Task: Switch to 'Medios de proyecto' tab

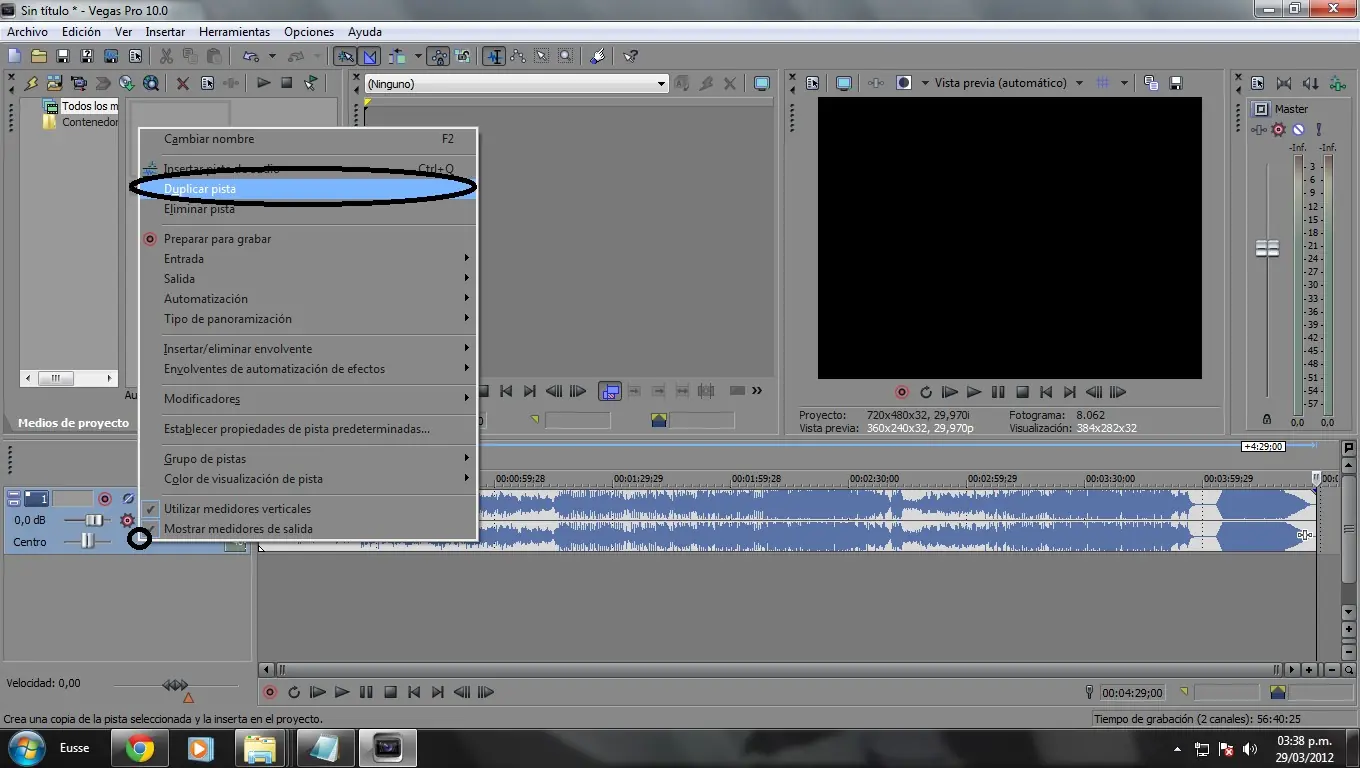Action: coord(73,423)
